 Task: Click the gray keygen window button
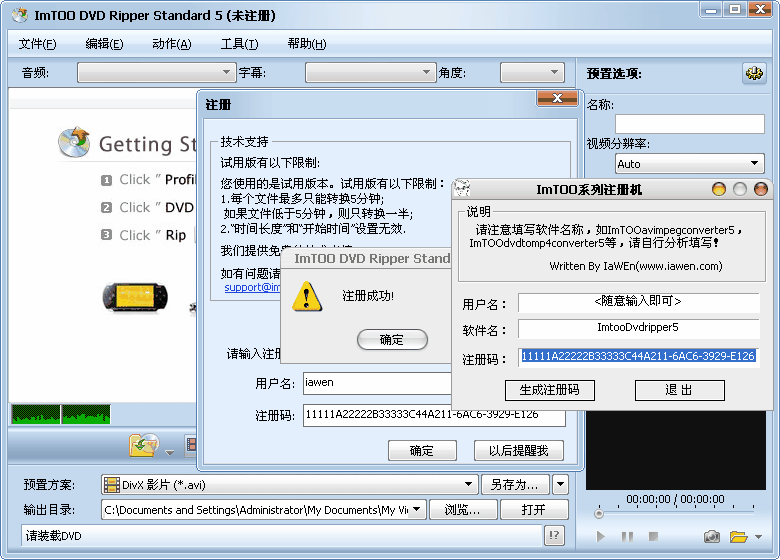tap(740, 189)
